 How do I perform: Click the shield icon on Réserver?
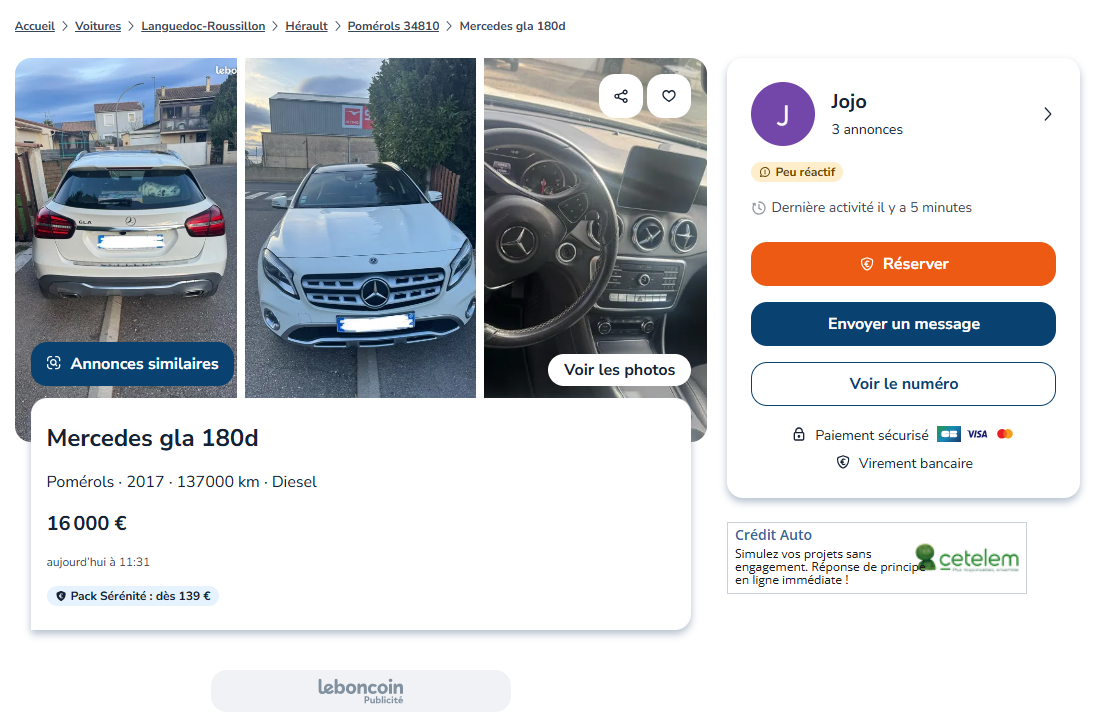867,264
